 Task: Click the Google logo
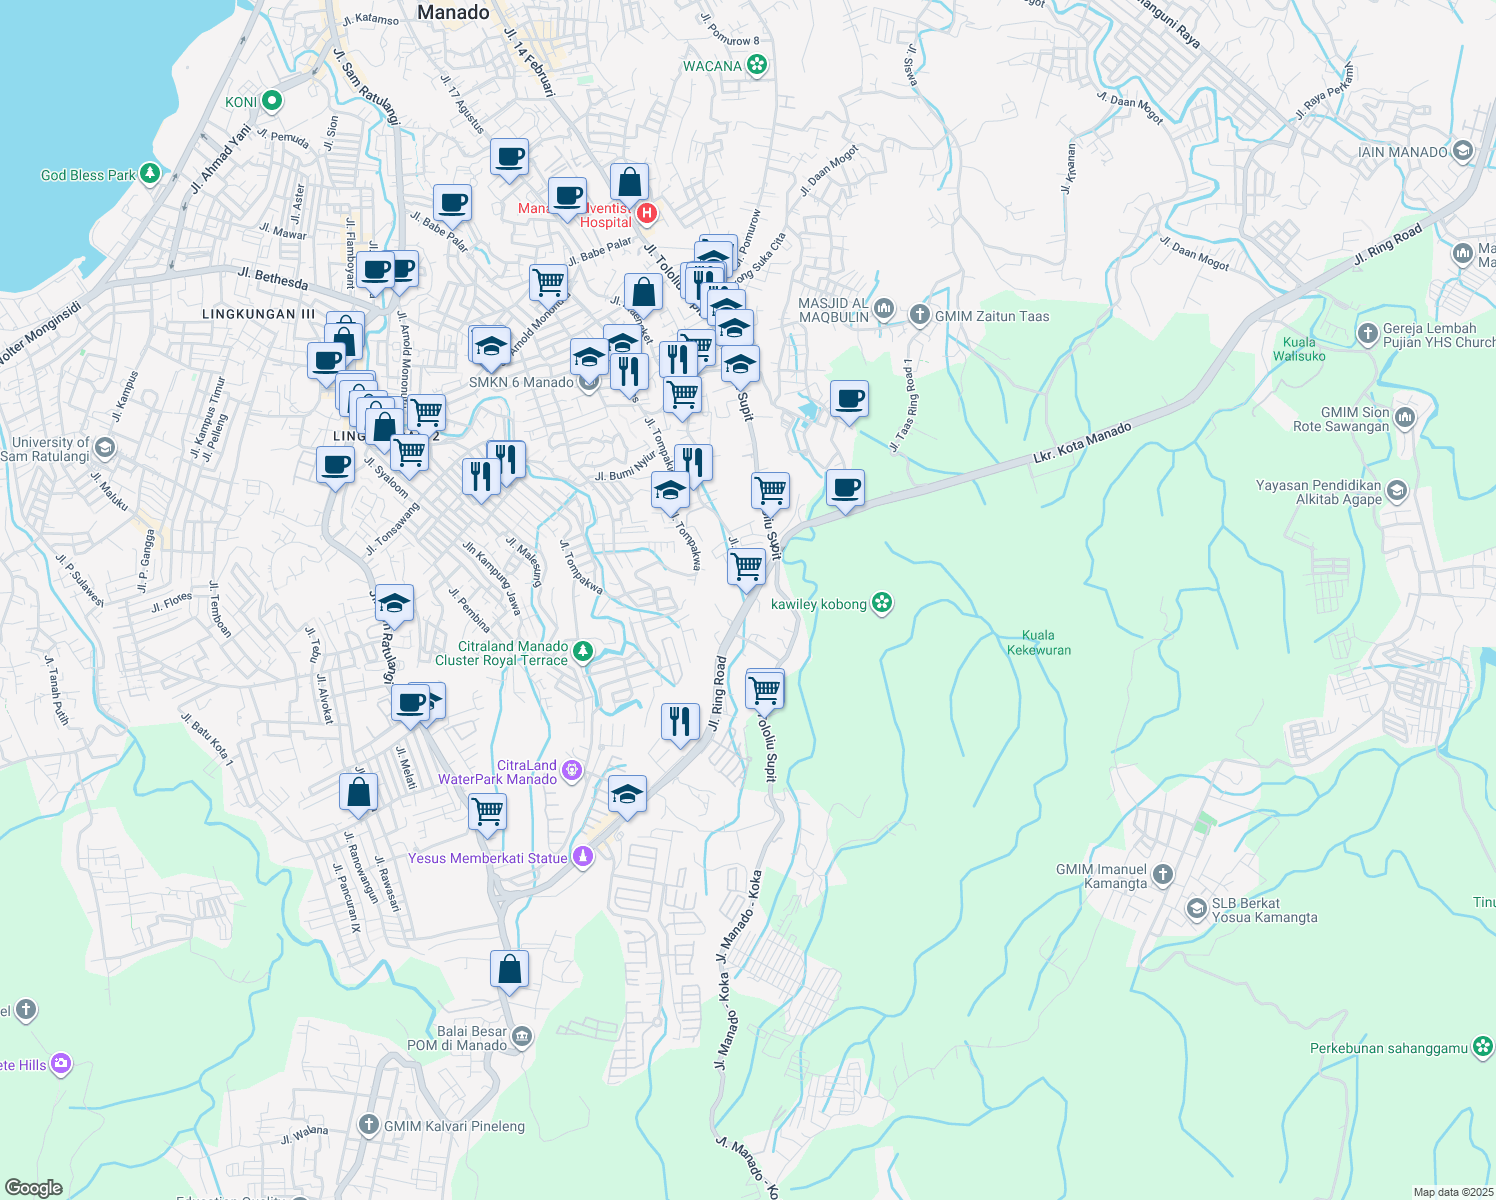(33, 1187)
